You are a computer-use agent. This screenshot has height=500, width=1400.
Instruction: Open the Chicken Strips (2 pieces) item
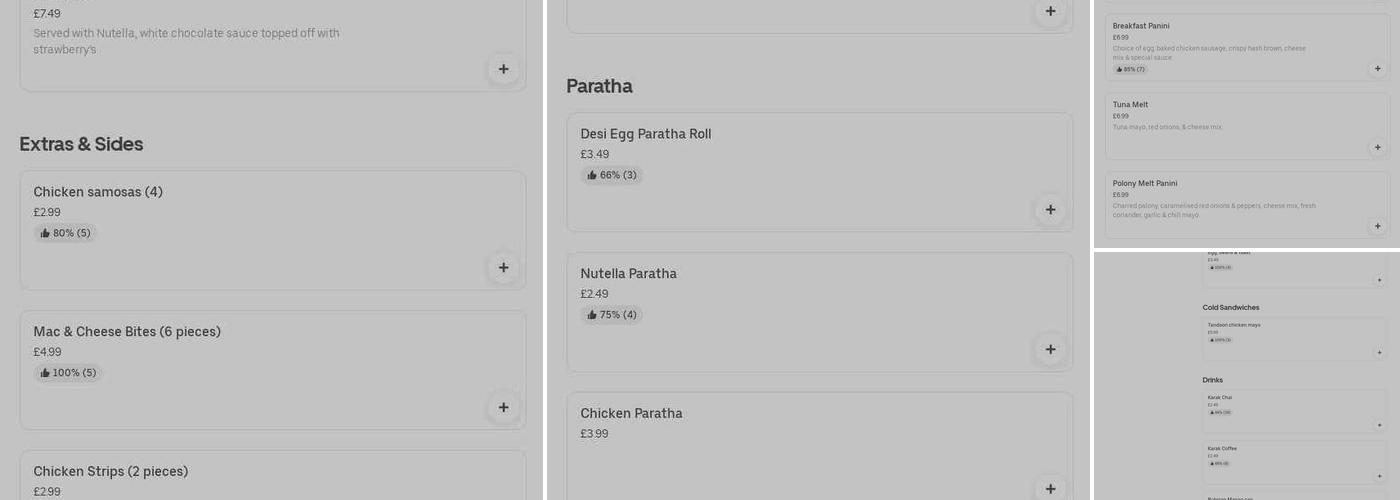click(x=111, y=472)
